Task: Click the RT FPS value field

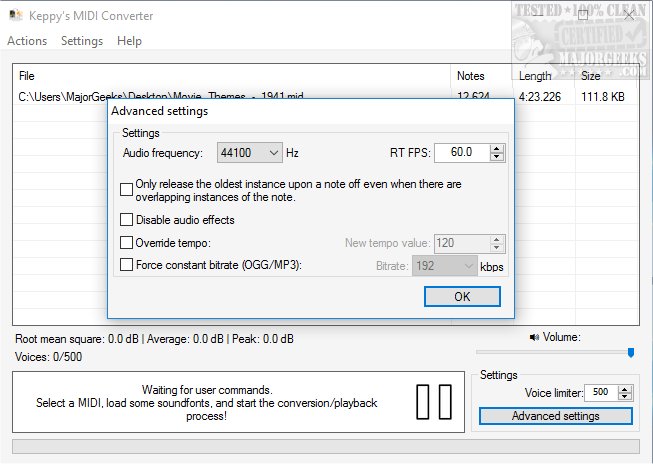Action: click(461, 152)
